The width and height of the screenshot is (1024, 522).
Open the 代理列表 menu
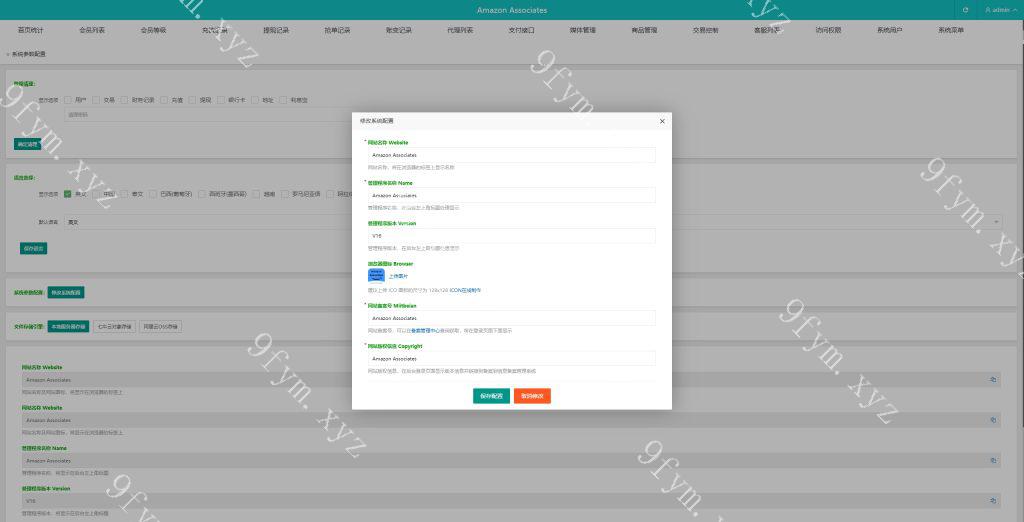click(x=460, y=30)
